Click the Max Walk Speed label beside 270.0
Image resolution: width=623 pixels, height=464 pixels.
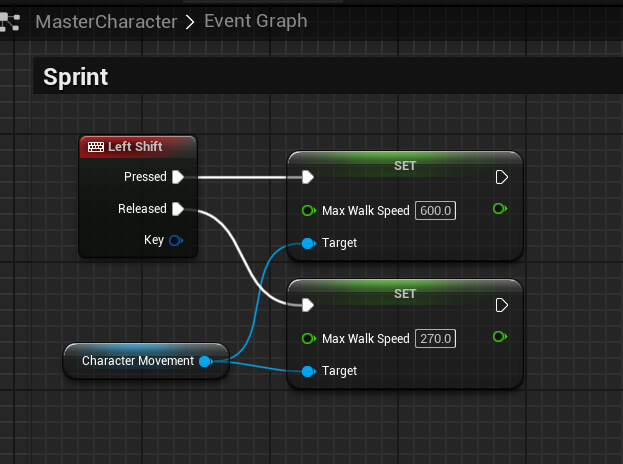tap(366, 338)
